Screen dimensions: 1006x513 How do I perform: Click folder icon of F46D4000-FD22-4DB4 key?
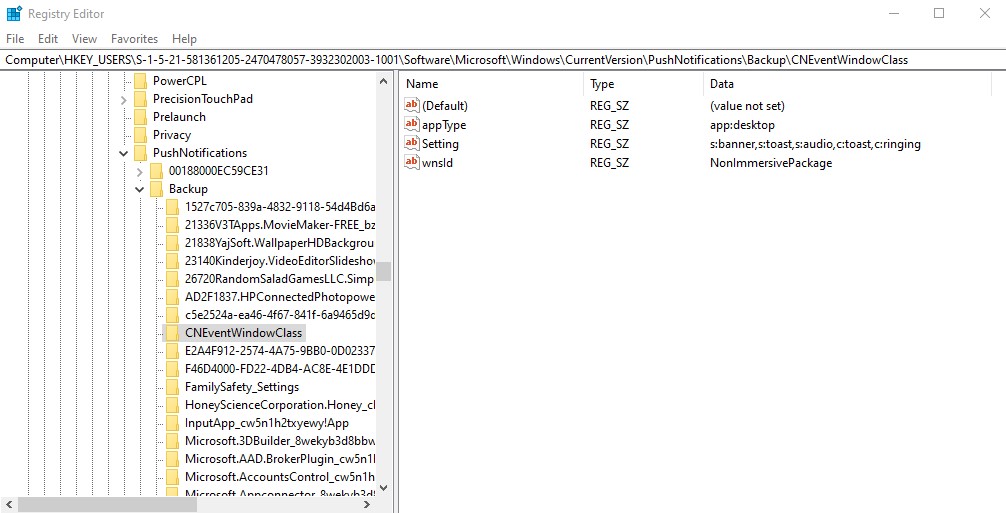[173, 369]
